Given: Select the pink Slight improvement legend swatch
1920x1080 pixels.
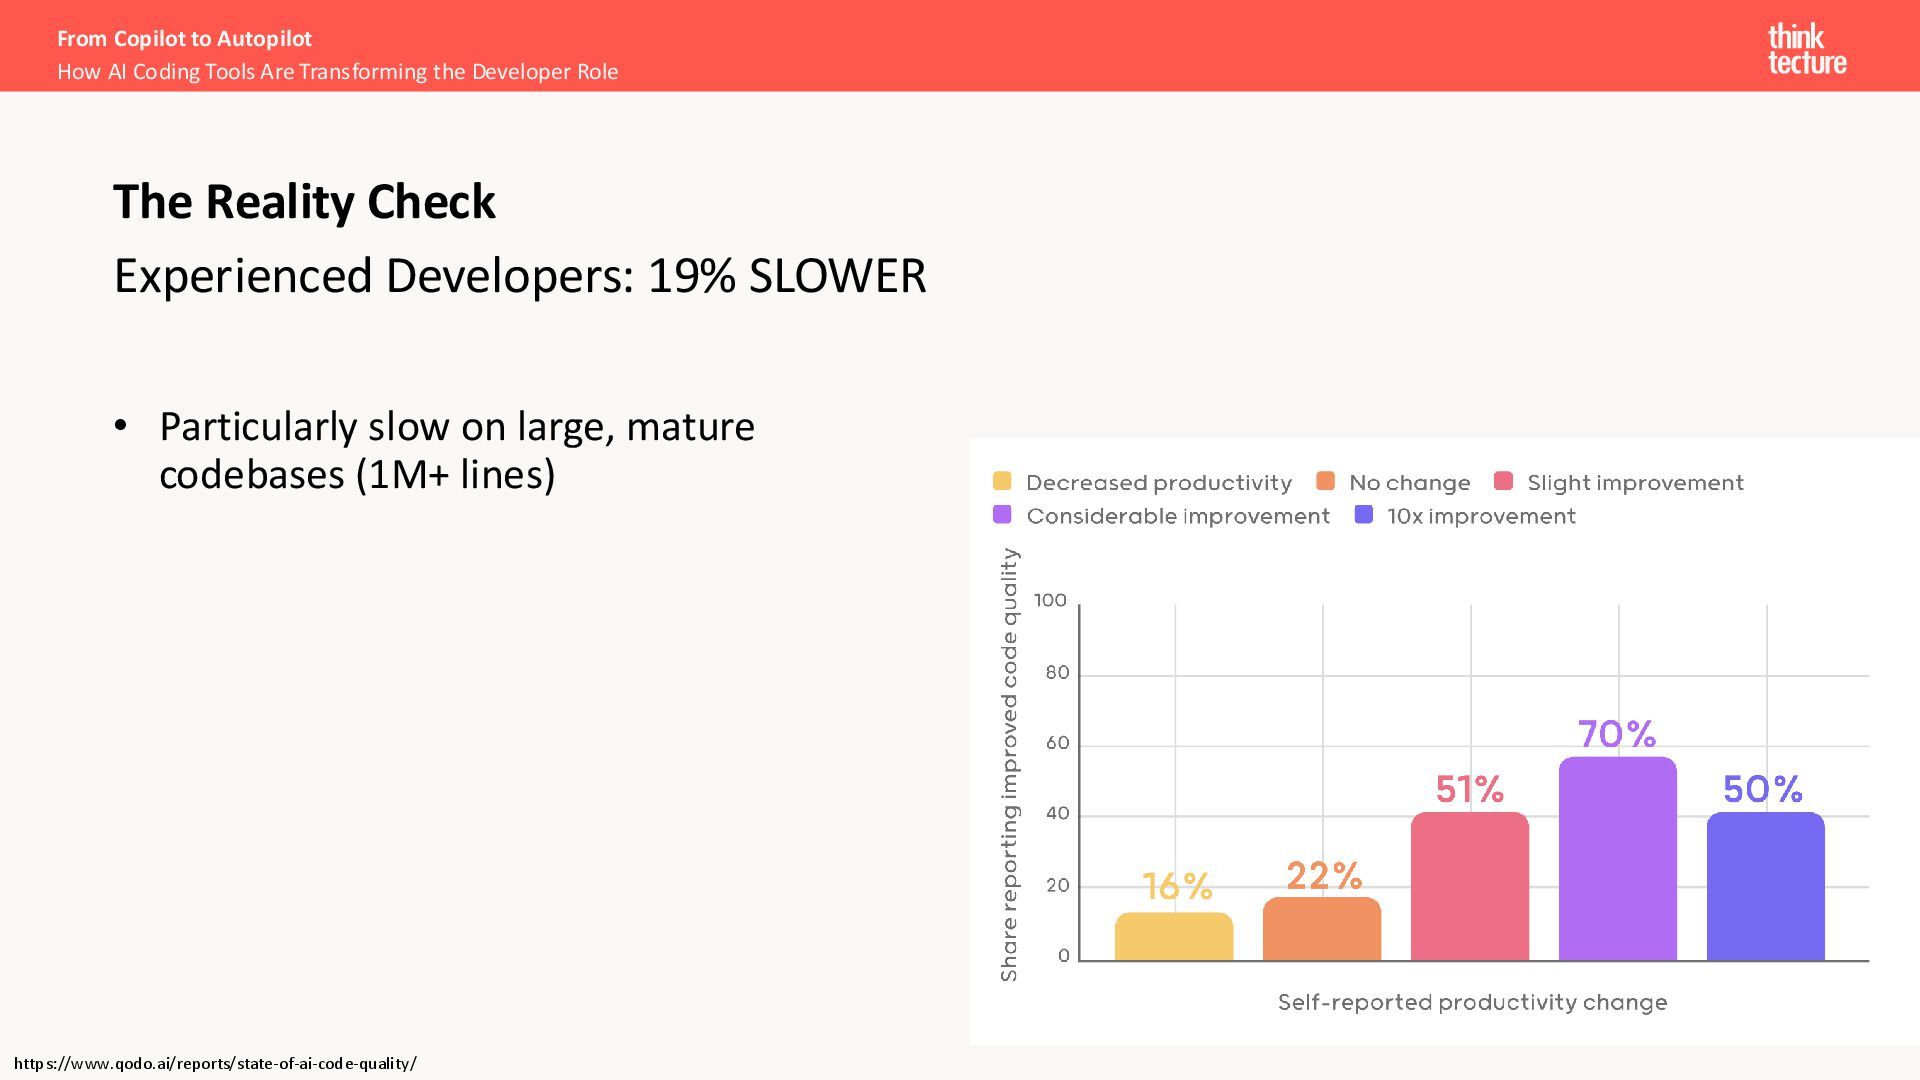Looking at the screenshot, I should [1503, 481].
